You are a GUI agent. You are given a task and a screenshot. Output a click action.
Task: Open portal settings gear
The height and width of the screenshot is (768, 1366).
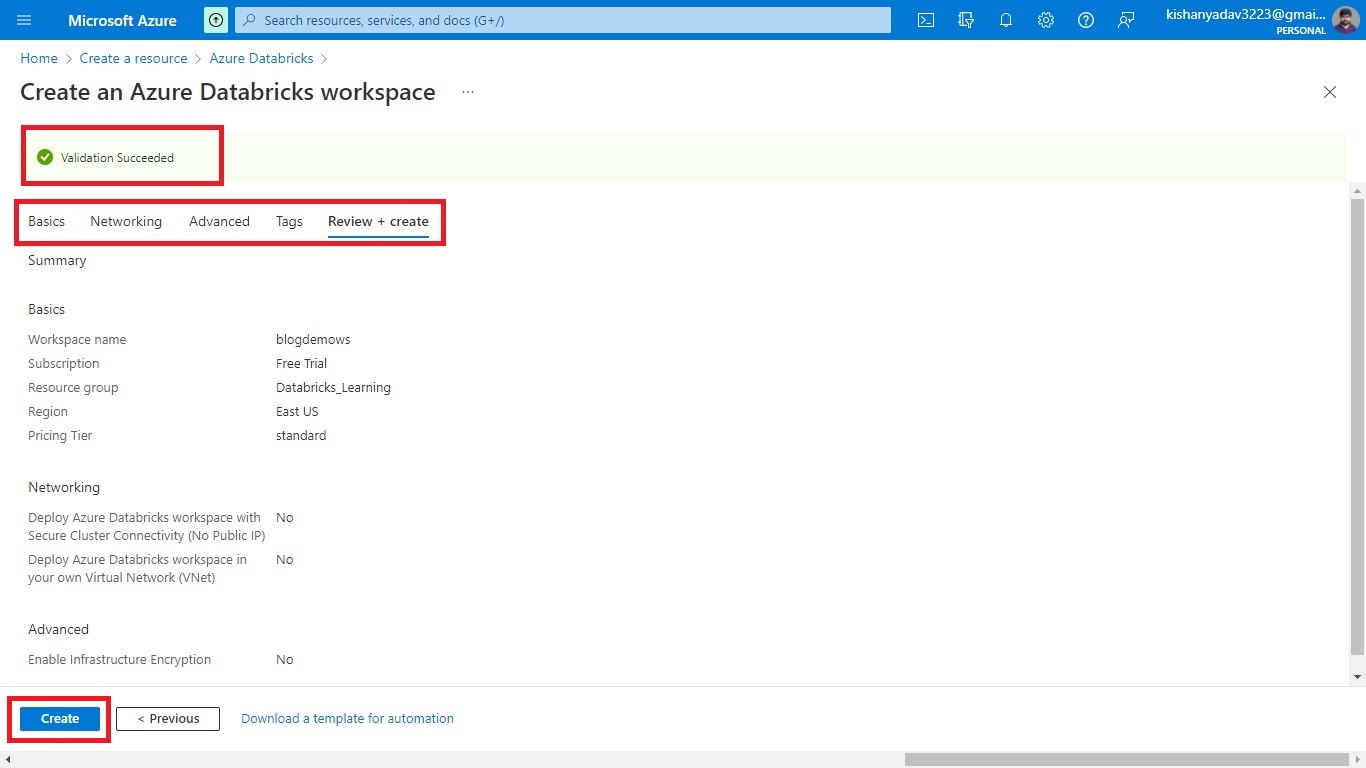pos(1046,20)
